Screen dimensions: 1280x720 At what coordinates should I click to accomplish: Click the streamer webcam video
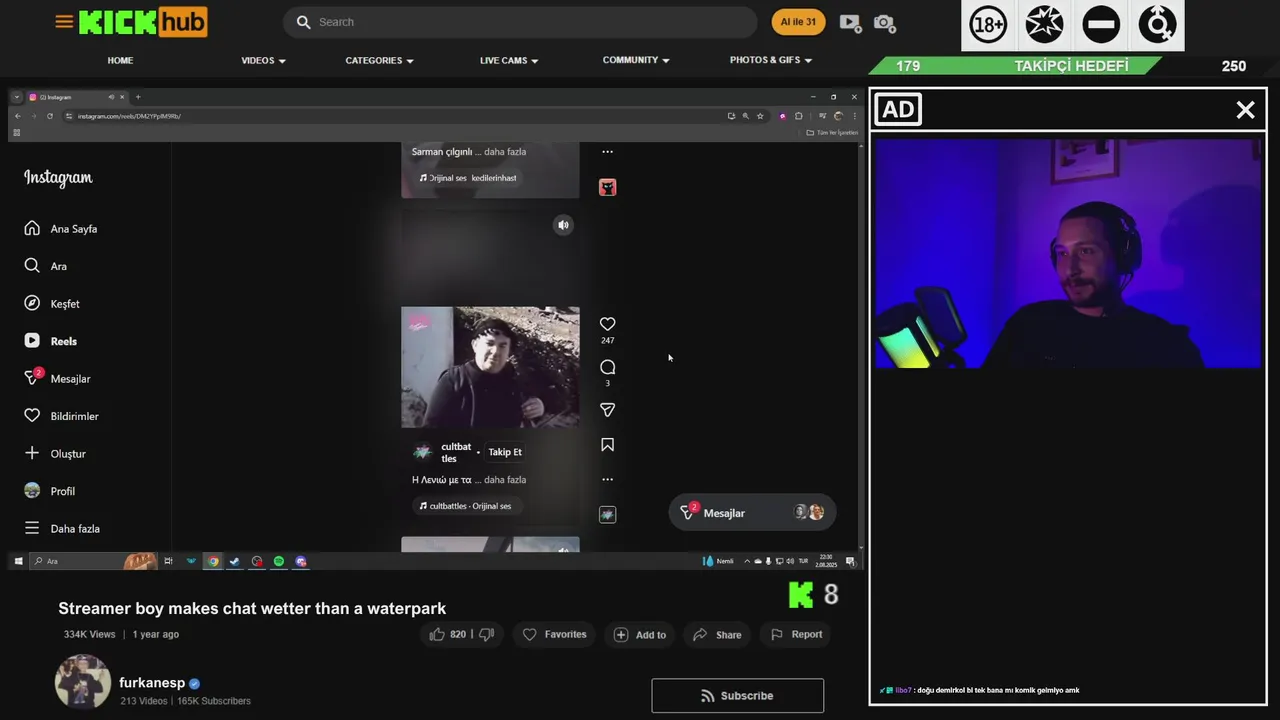click(x=1068, y=253)
